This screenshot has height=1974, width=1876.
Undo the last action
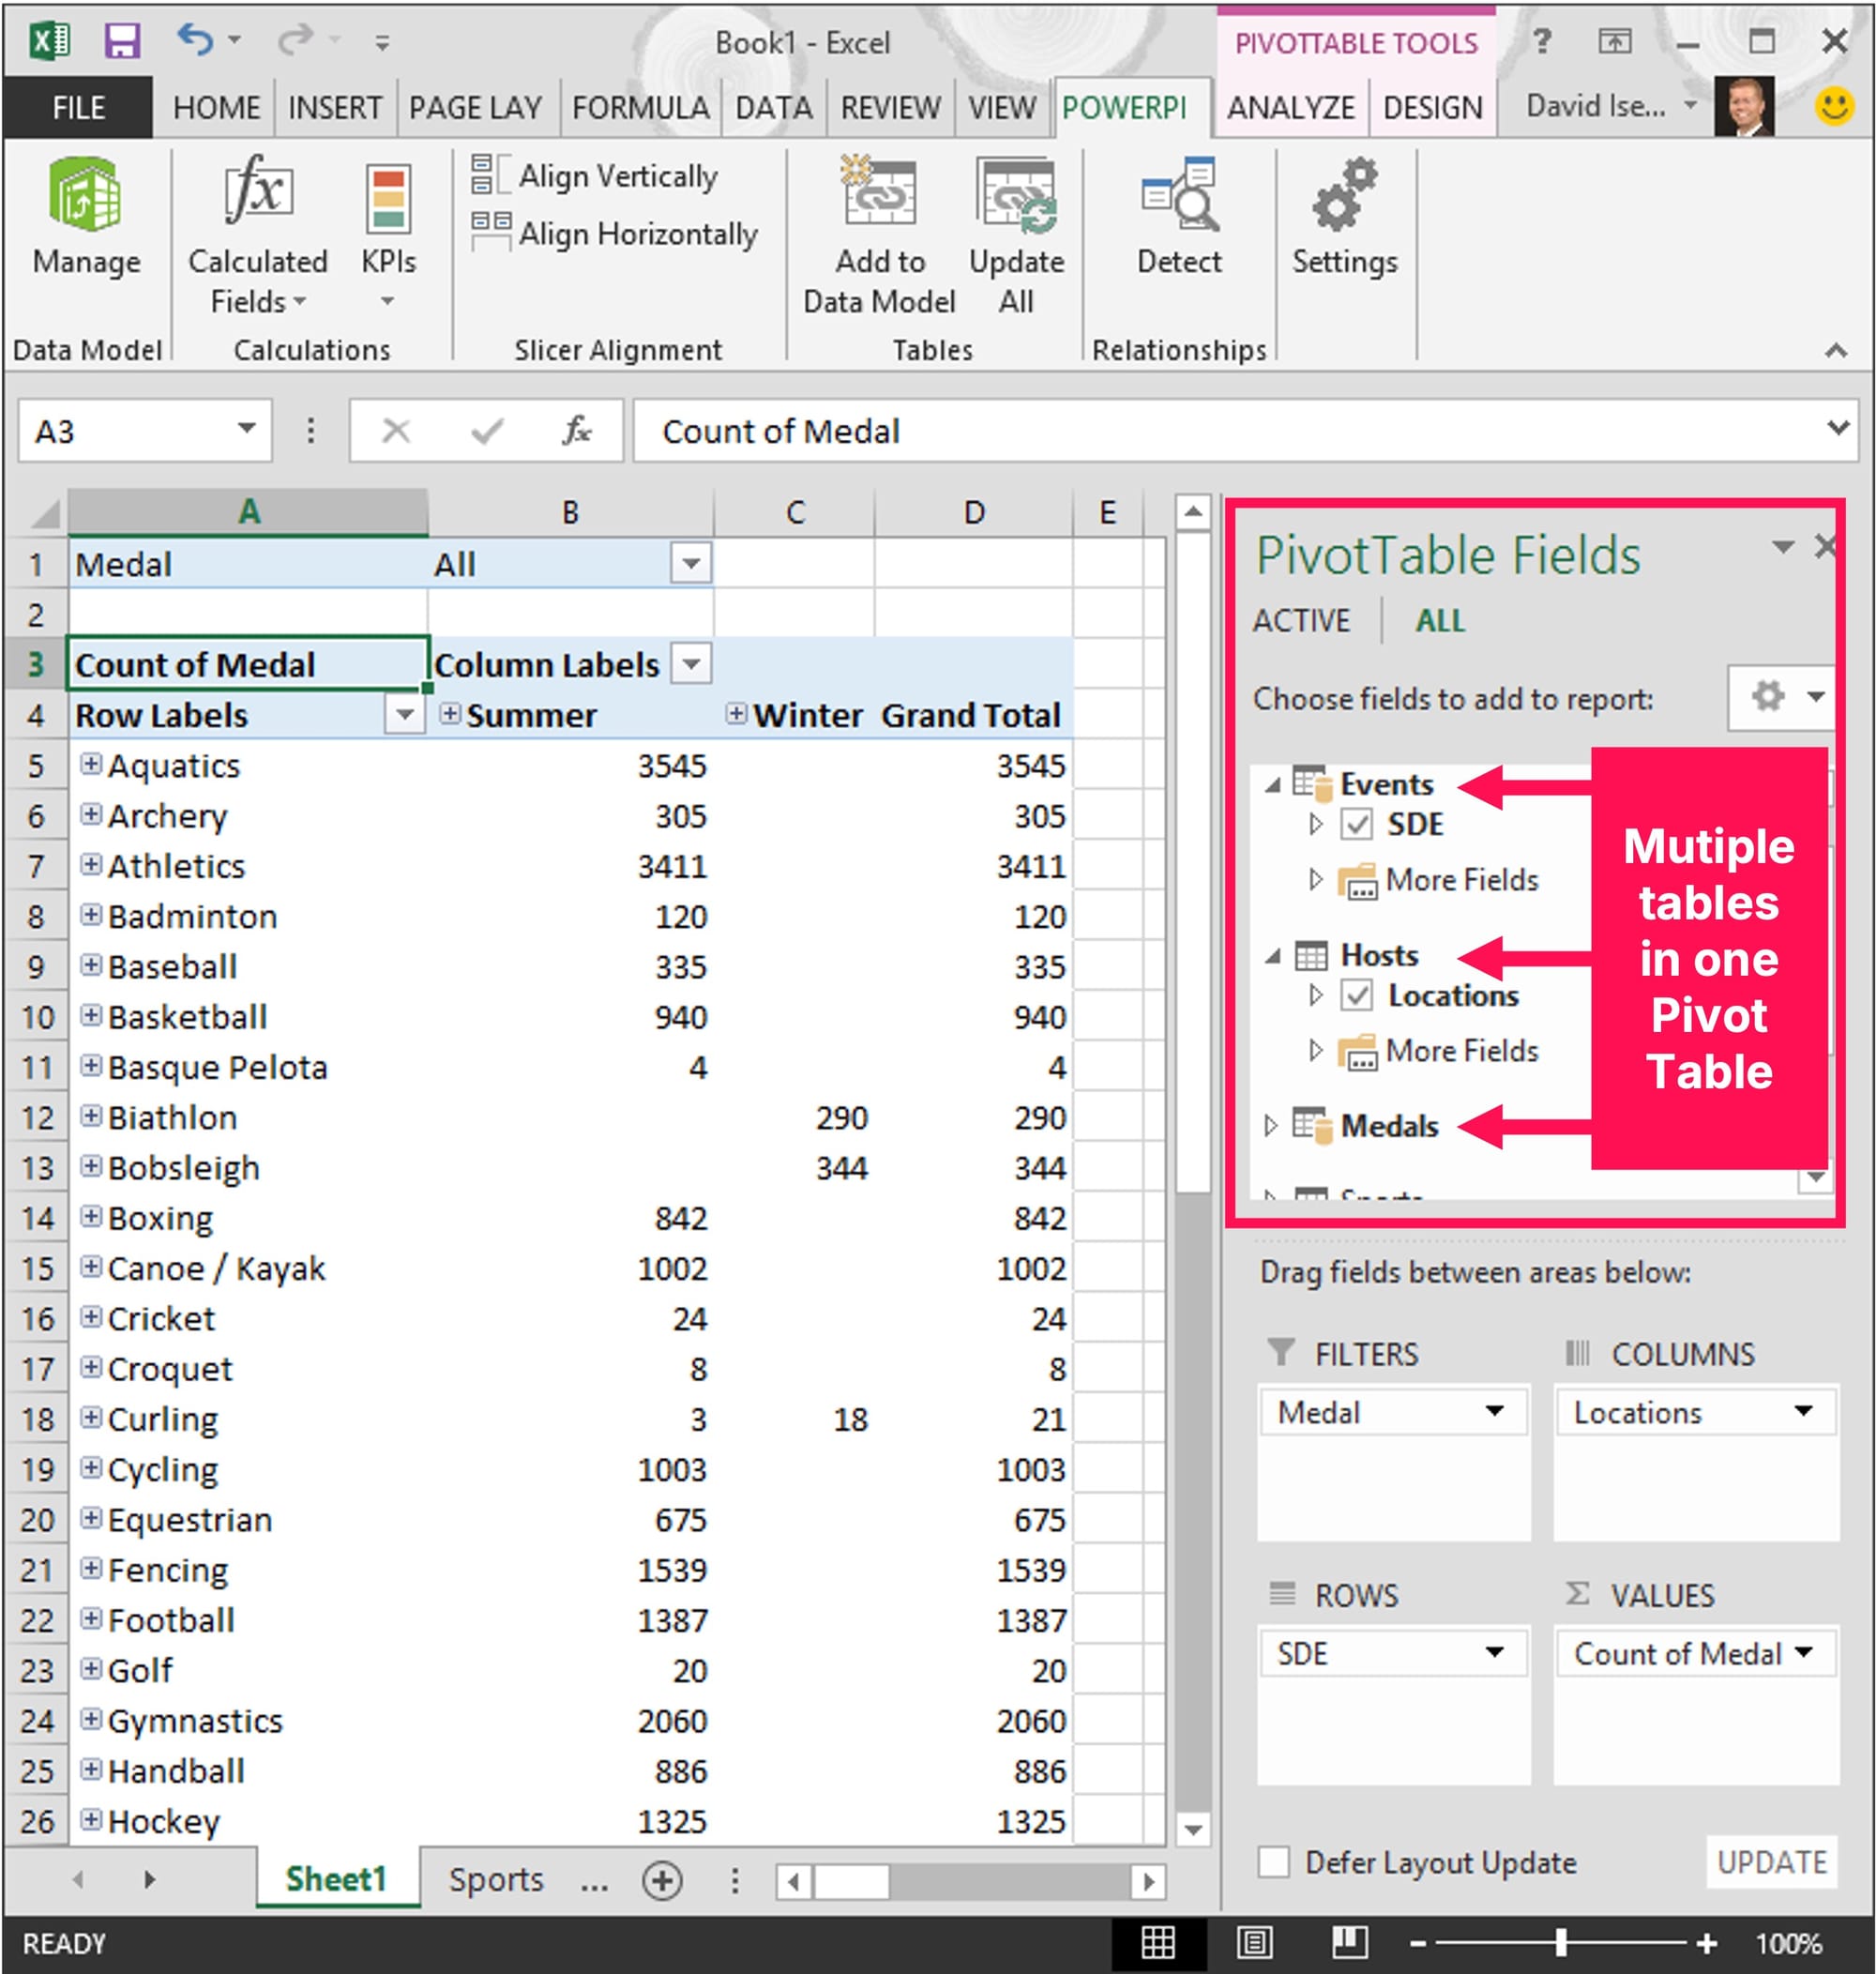tap(195, 41)
